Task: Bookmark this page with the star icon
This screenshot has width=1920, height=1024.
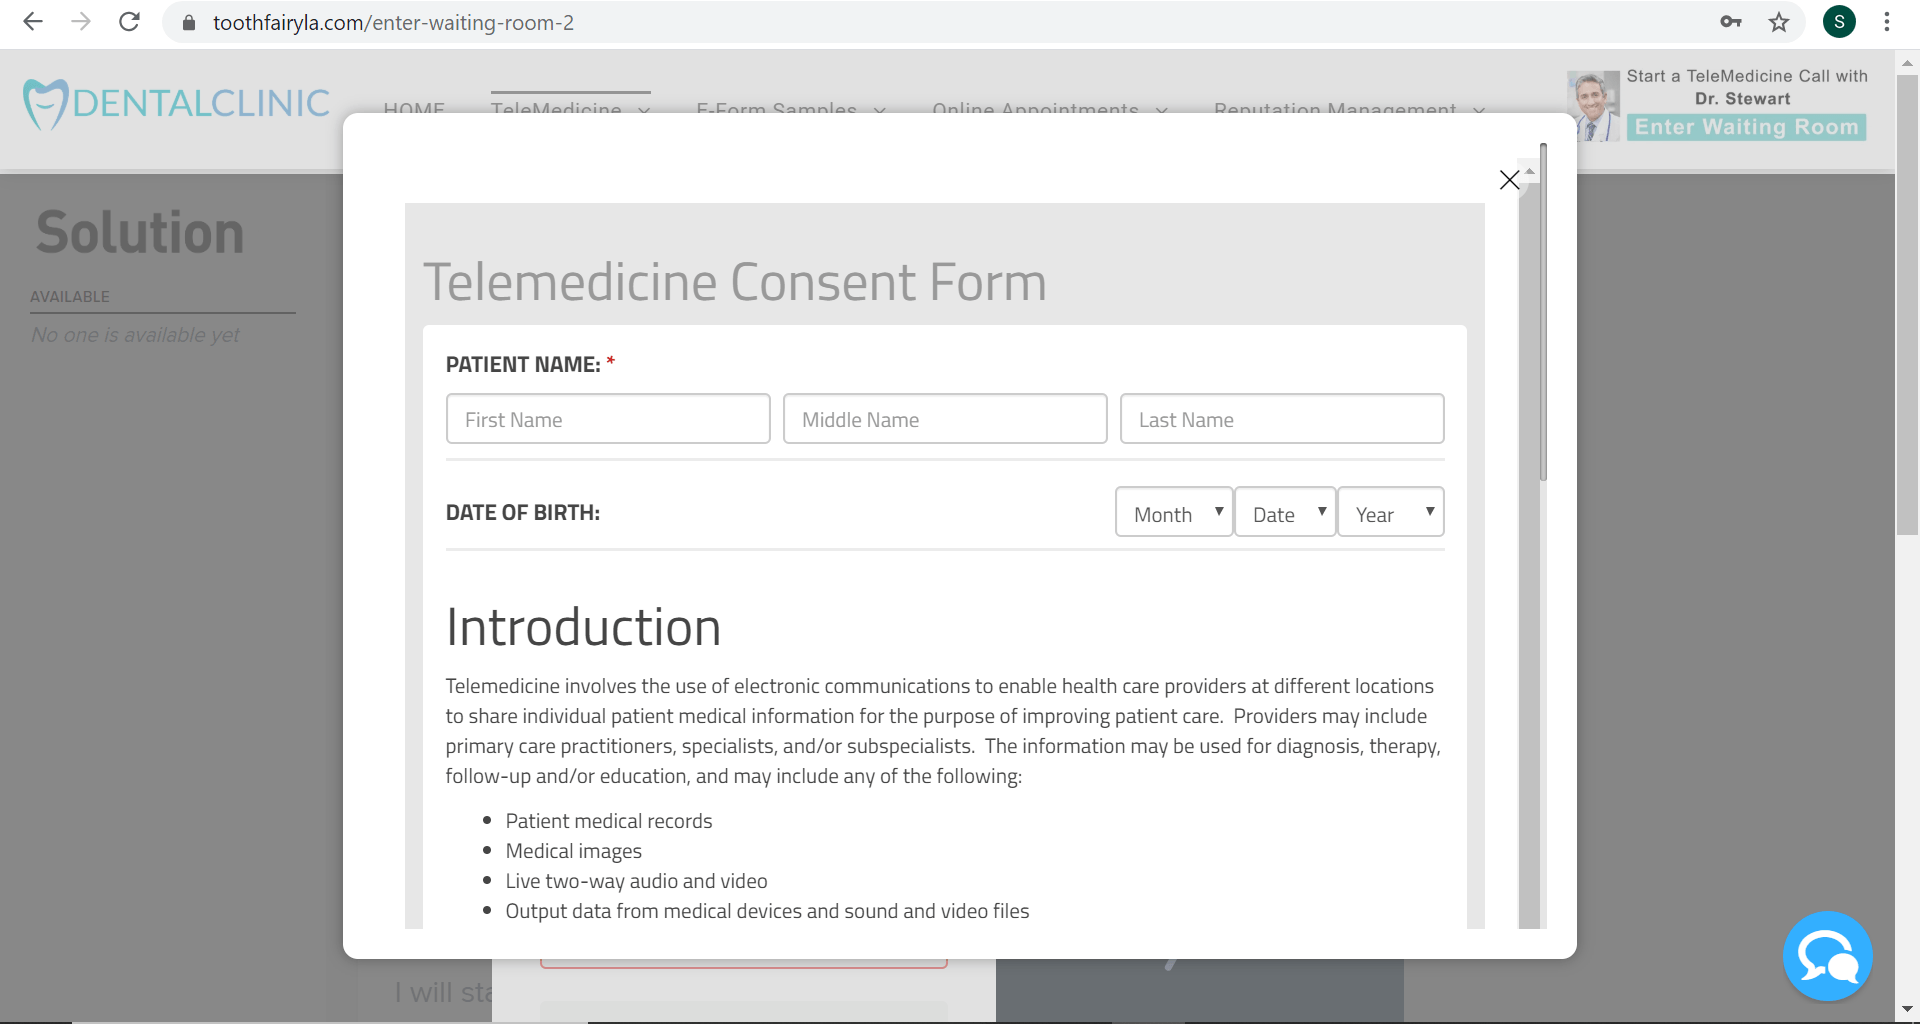Action: tap(1778, 22)
